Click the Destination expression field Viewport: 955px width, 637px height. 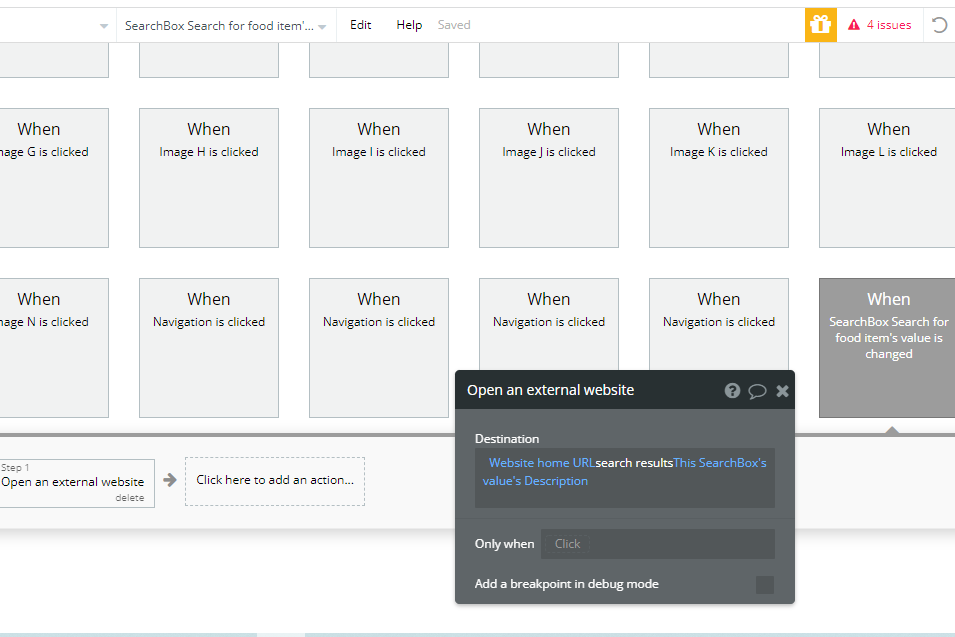625,478
